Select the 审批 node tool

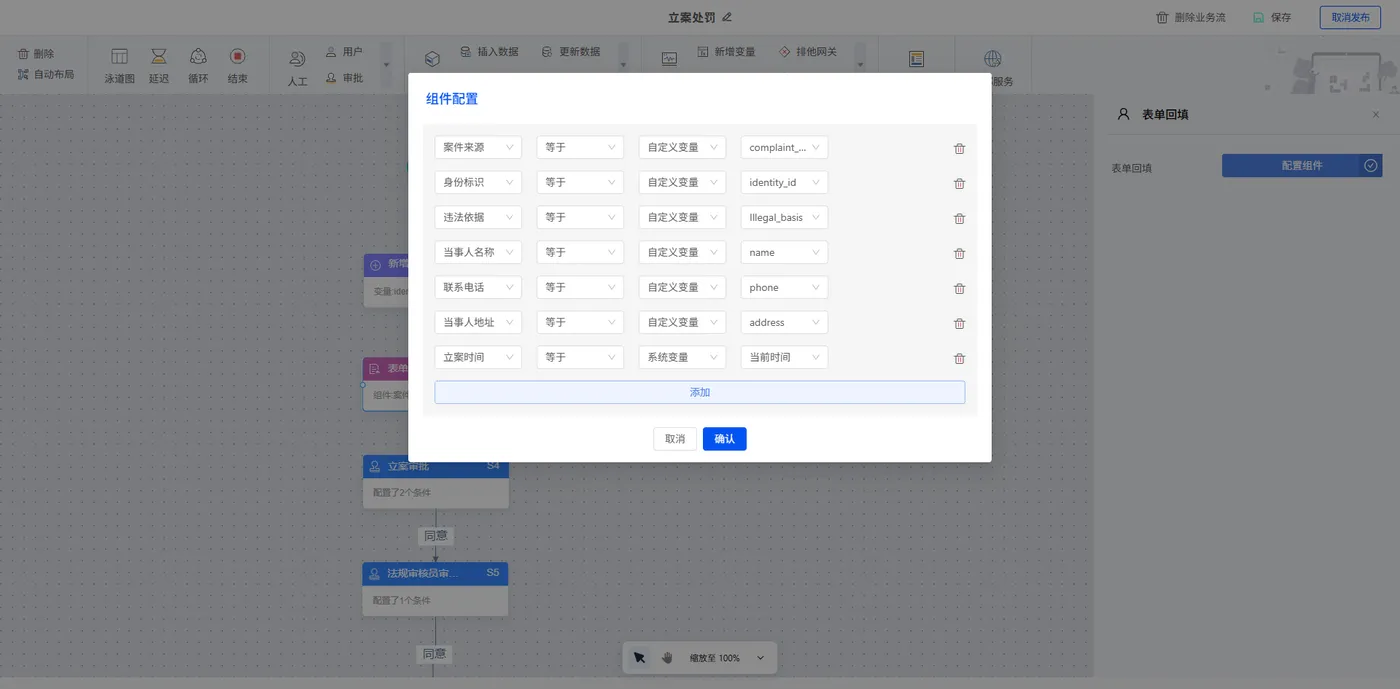tap(344, 78)
